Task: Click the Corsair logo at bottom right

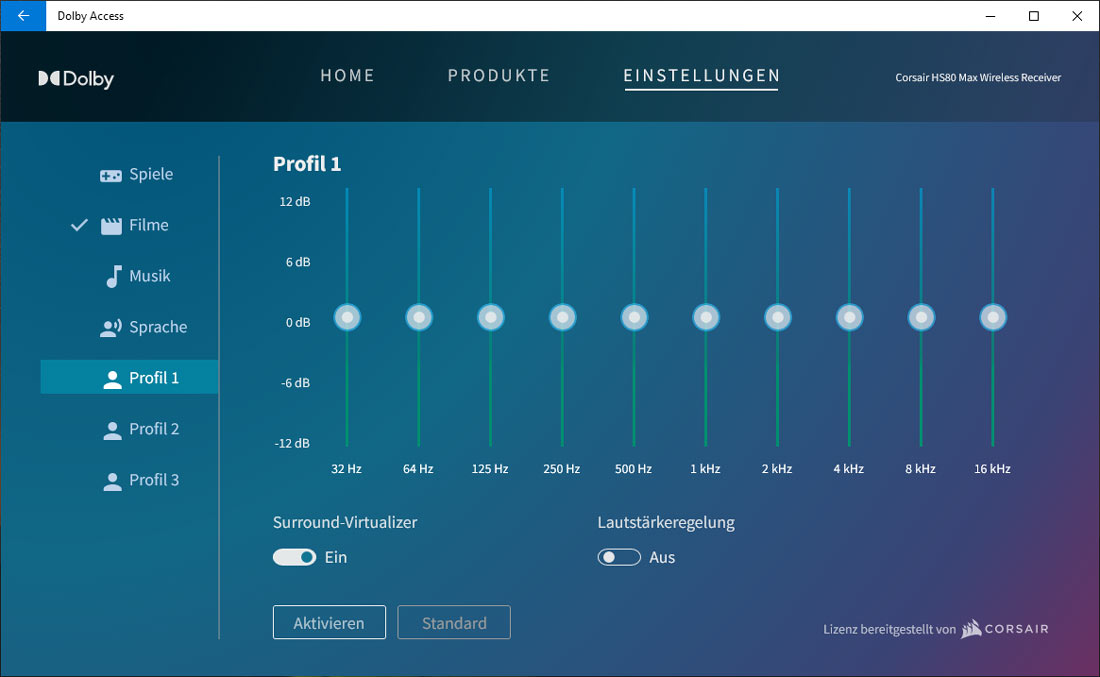Action: pyautogui.click(x=1005, y=629)
